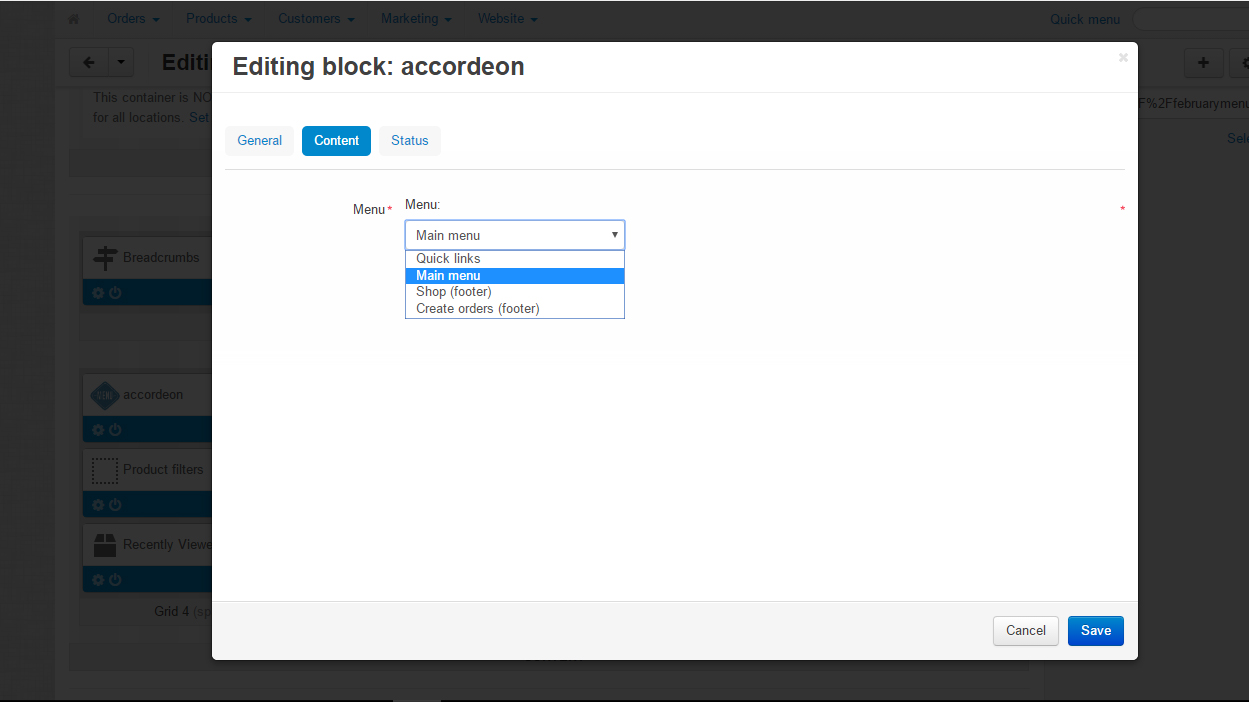Close the Editing block dialog with X
Image resolution: width=1249 pixels, height=702 pixels.
tap(1123, 58)
